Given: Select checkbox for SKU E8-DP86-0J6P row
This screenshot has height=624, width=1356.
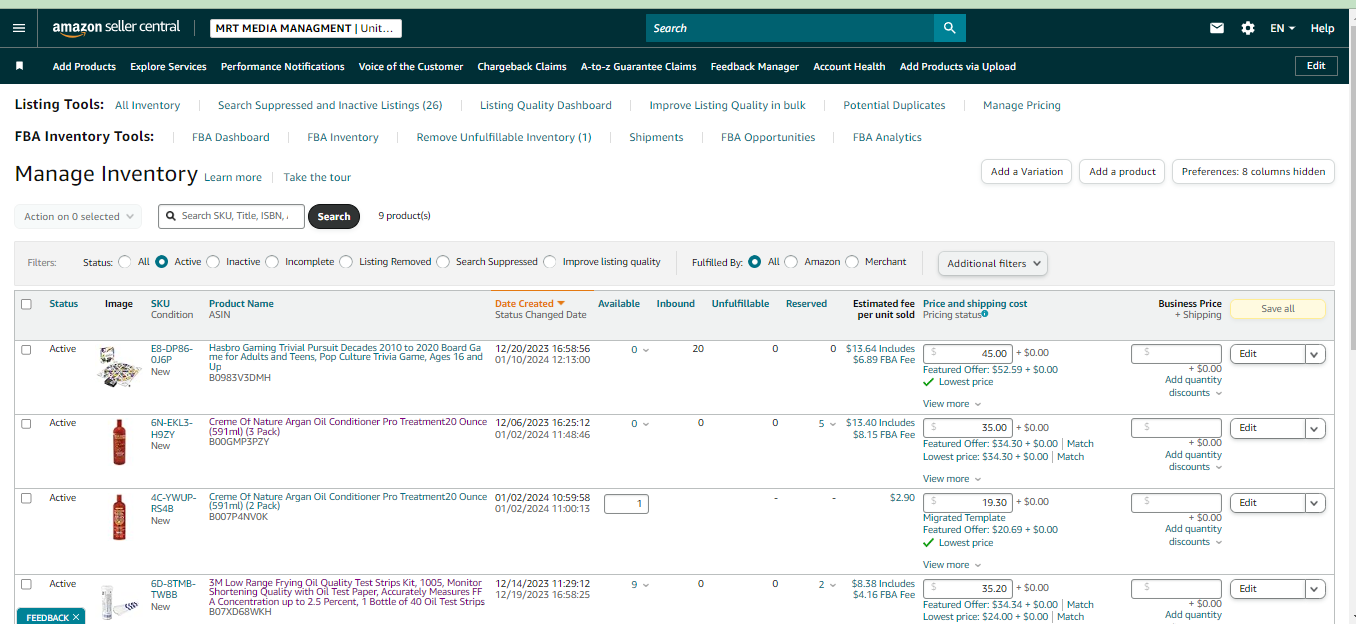Looking at the screenshot, I should point(26,349).
